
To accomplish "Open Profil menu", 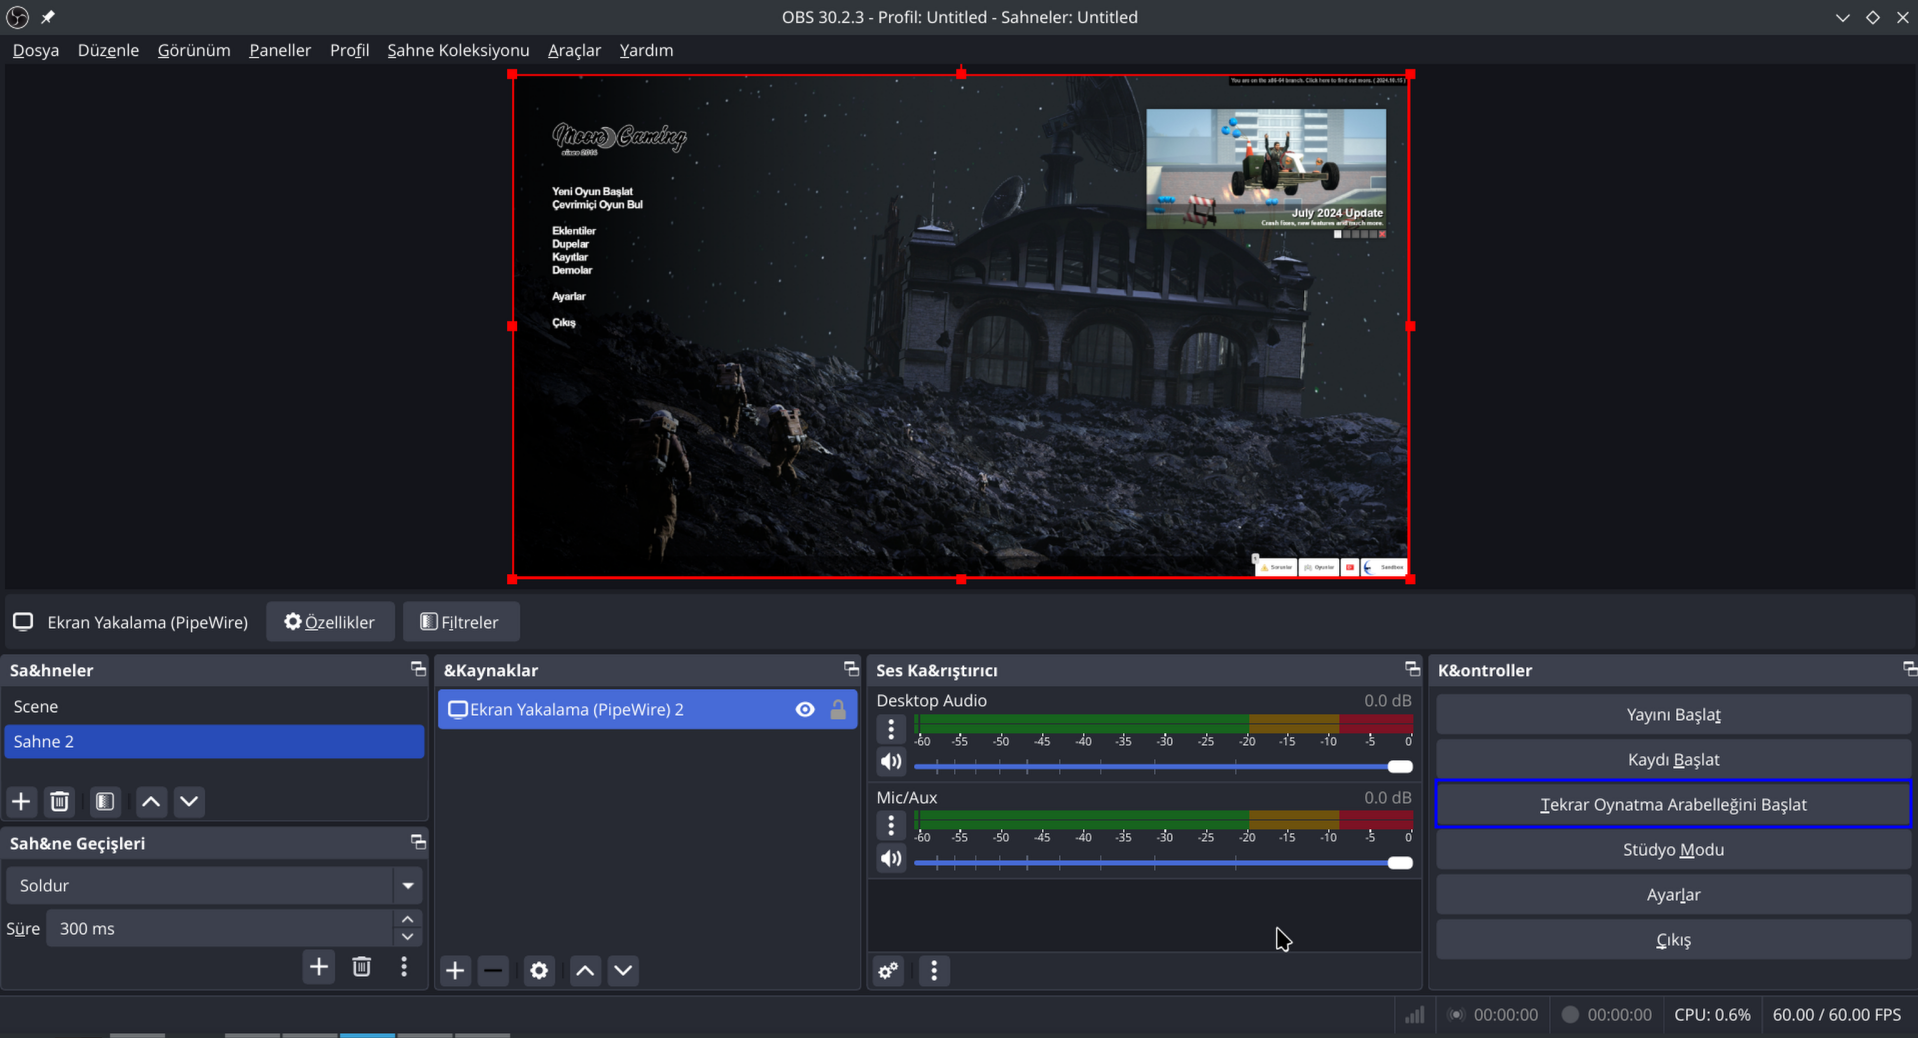I will [349, 50].
